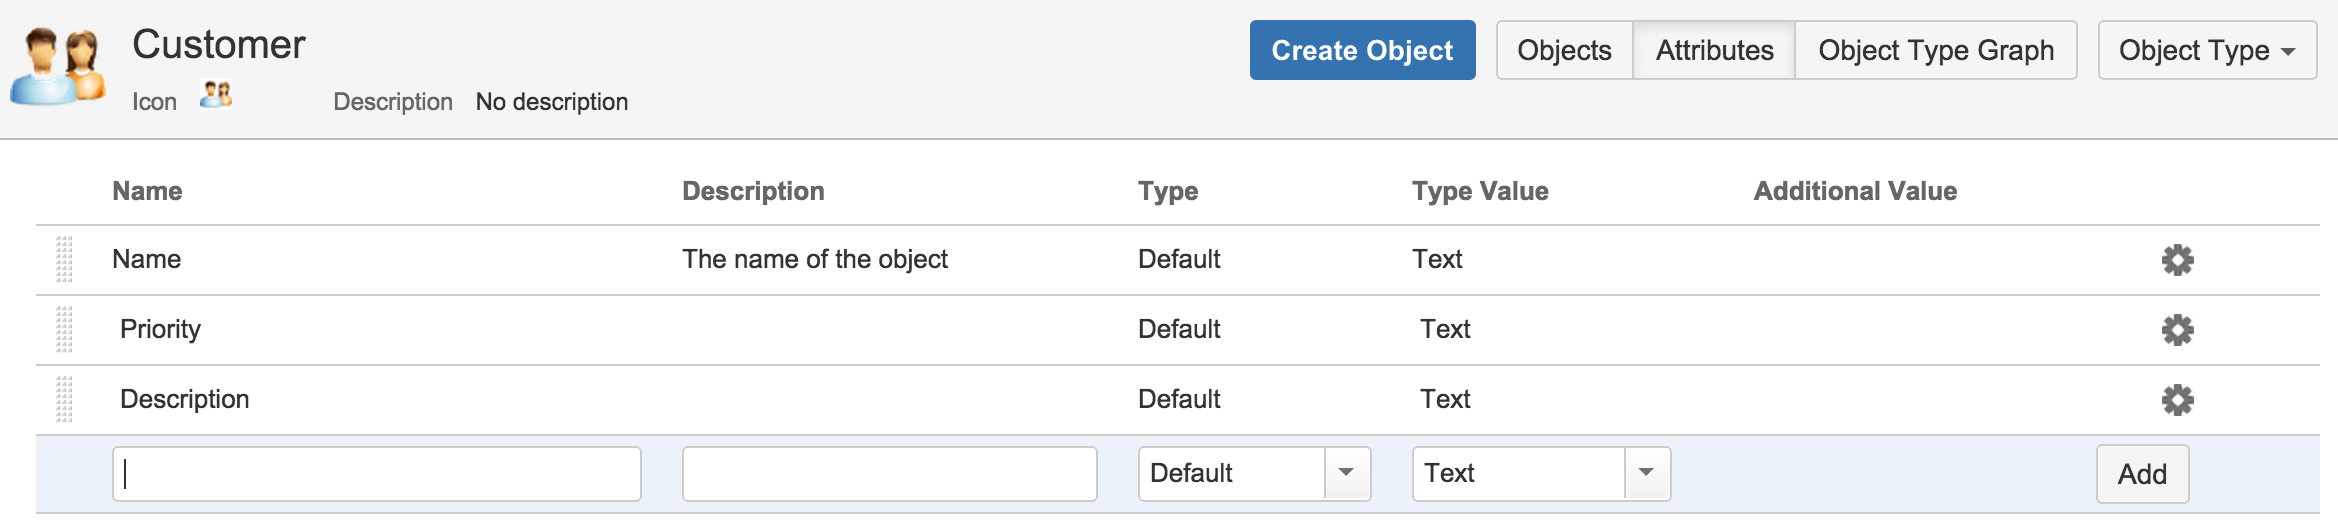Open the gear settings for the Priority attribute

[2177, 330]
